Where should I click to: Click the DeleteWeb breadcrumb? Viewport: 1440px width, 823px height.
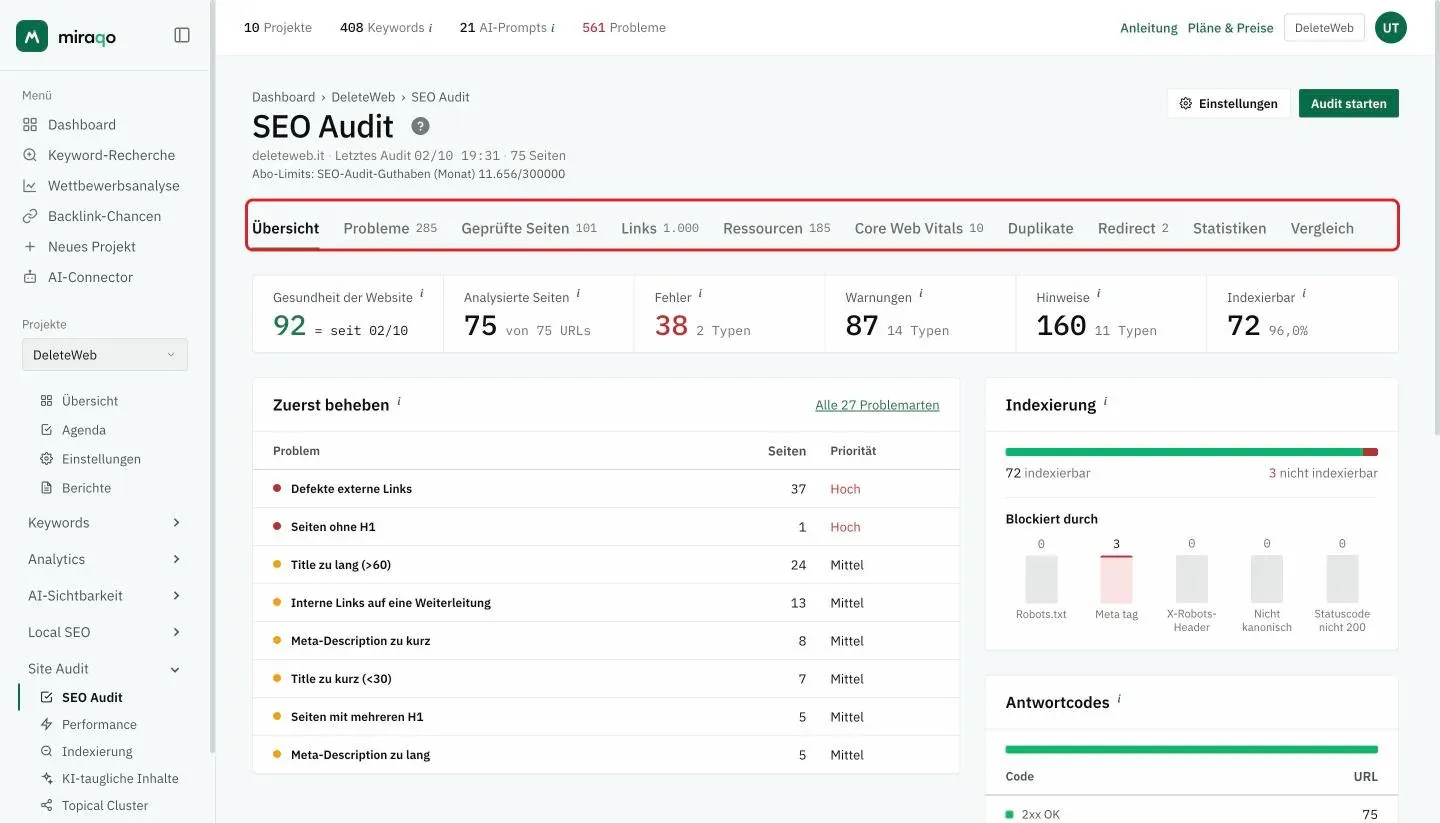pos(363,97)
